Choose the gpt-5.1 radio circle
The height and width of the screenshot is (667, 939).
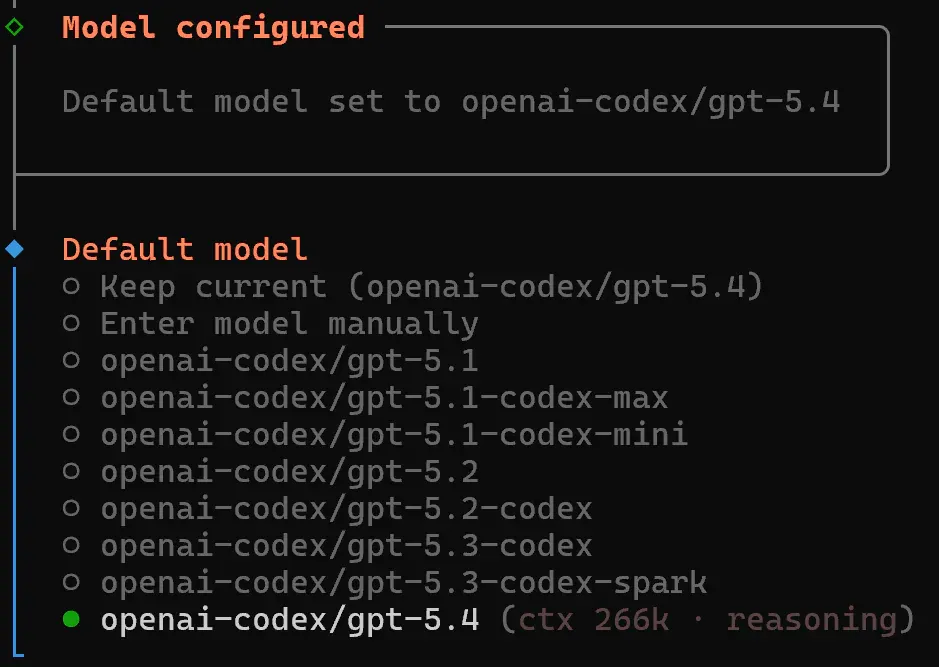tap(71, 360)
